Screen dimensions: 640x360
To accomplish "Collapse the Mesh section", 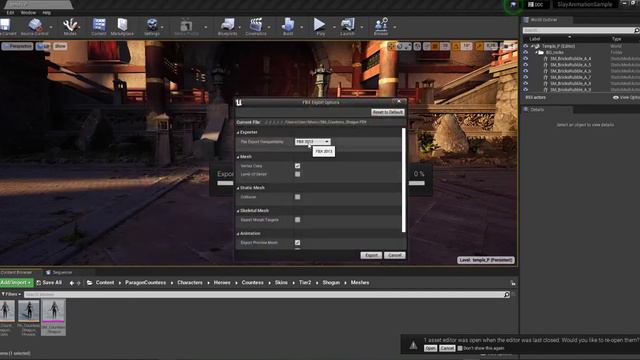I will [x=238, y=157].
